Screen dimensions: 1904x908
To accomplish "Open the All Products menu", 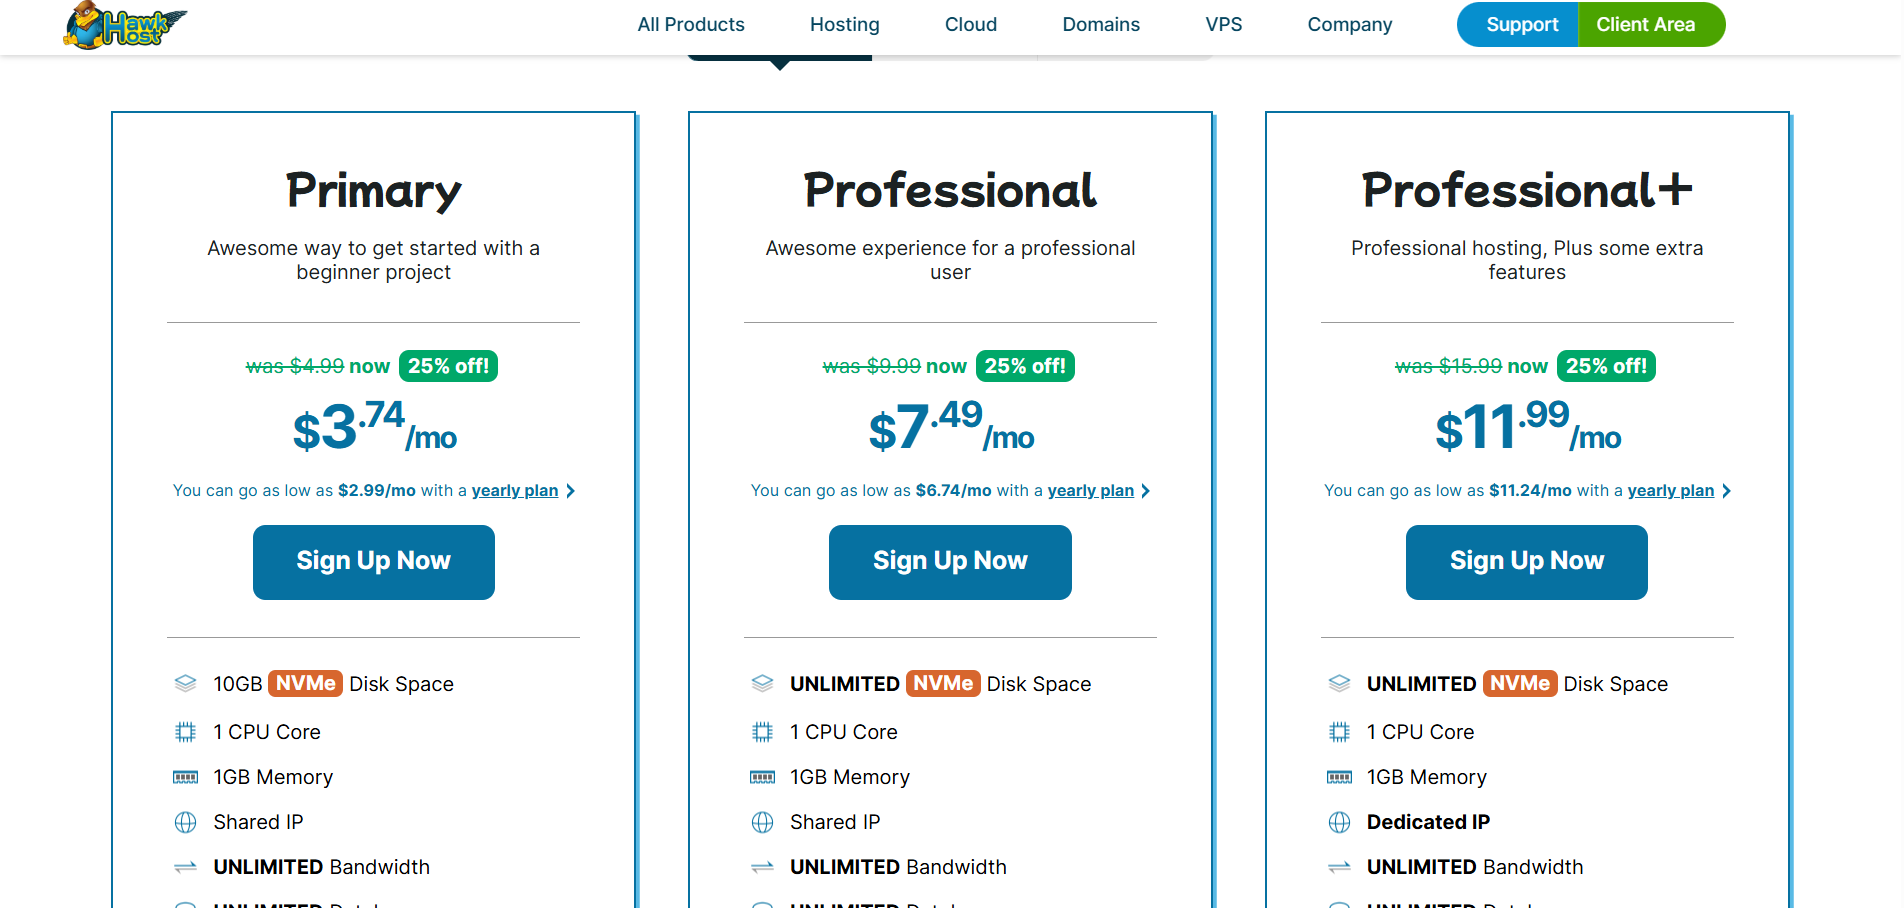I will 691,25.
